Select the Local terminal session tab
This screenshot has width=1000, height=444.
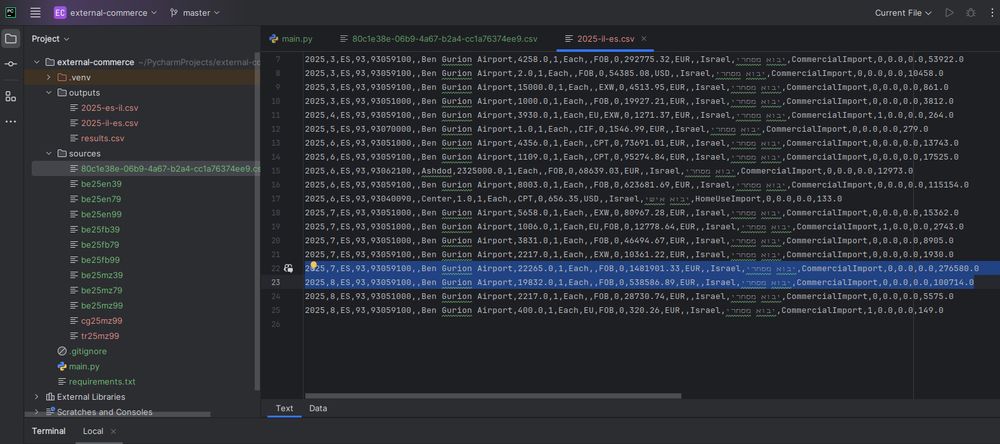(x=93, y=431)
